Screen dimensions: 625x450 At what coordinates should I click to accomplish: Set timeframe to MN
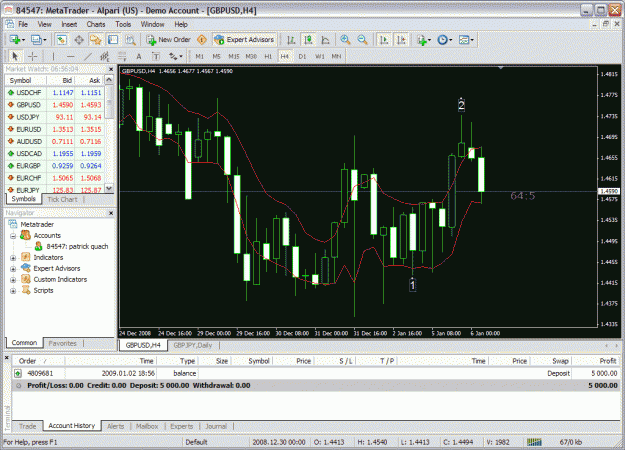coord(336,56)
